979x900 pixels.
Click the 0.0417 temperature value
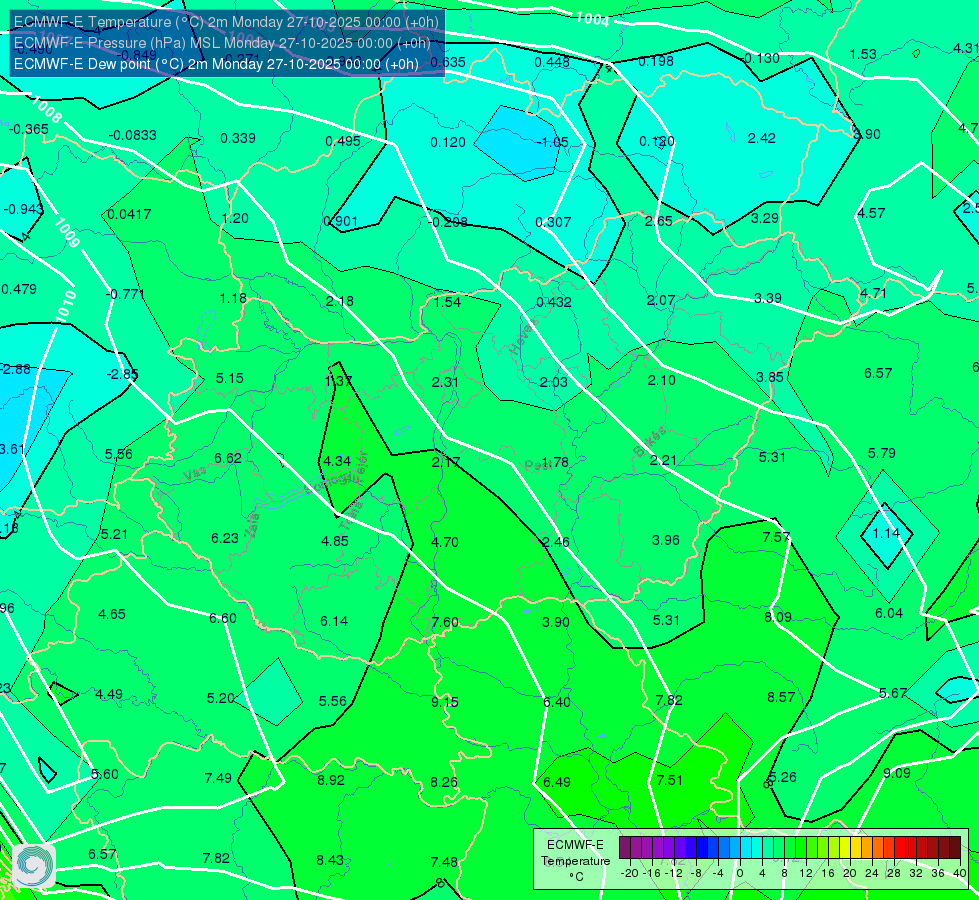click(x=129, y=215)
